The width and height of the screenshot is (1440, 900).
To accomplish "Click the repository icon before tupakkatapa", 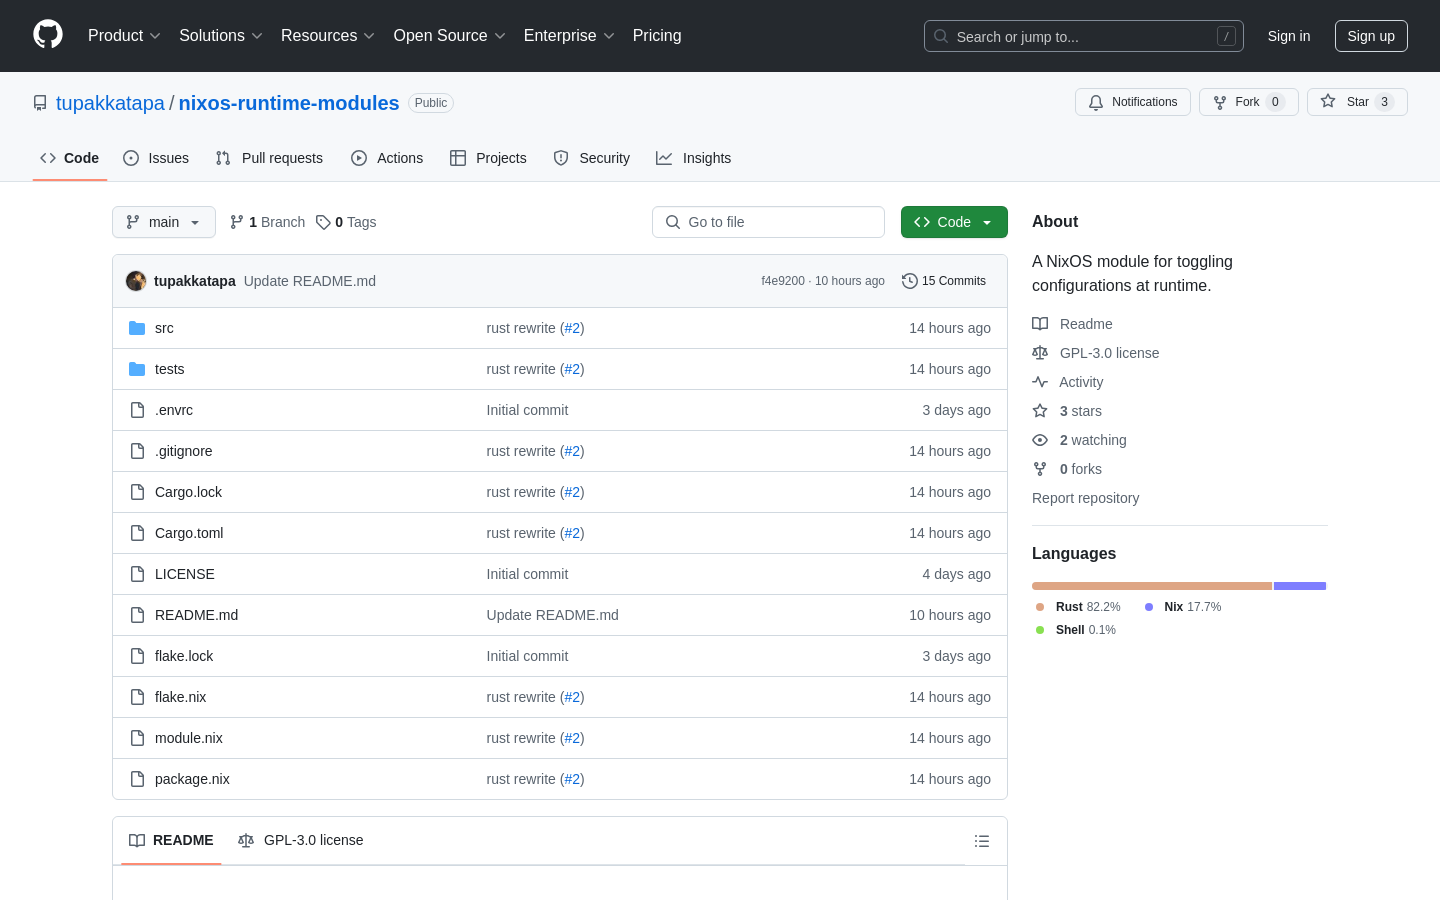I will click(40, 103).
